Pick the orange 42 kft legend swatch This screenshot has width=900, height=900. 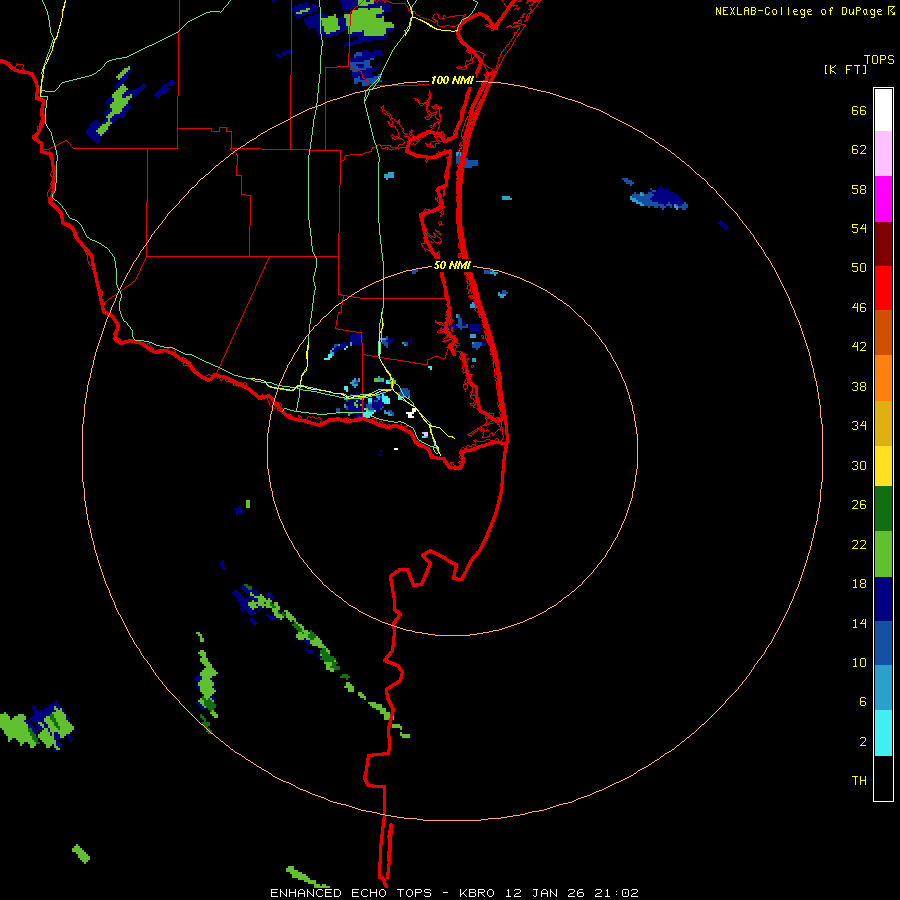pyautogui.click(x=883, y=378)
